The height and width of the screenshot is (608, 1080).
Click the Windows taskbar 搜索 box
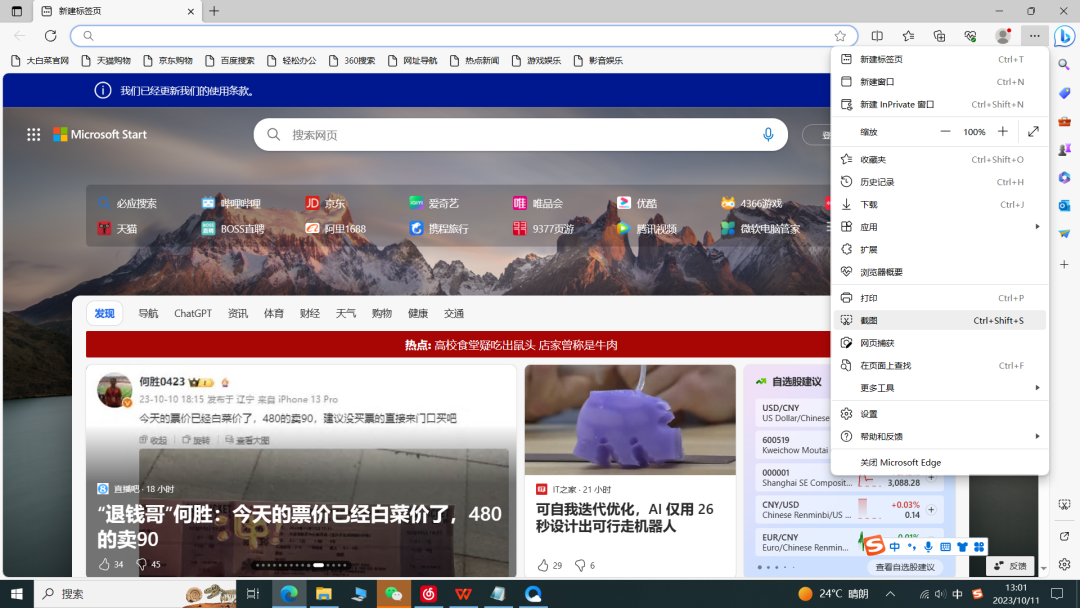[136, 594]
